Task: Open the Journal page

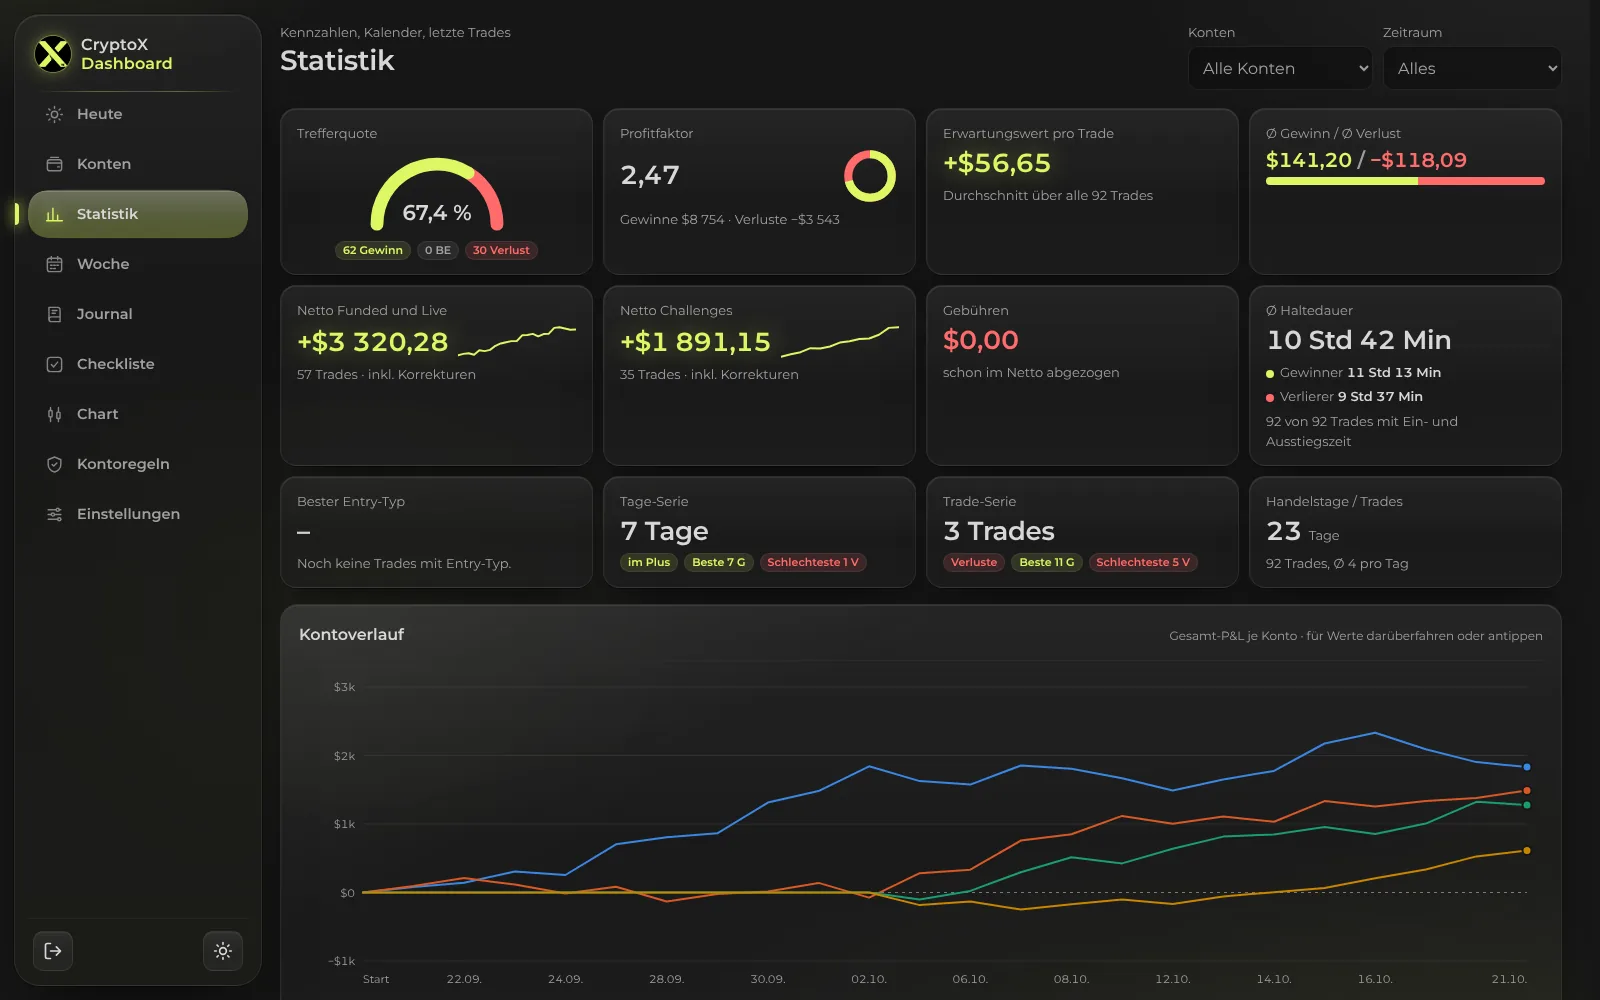Action: point(138,314)
